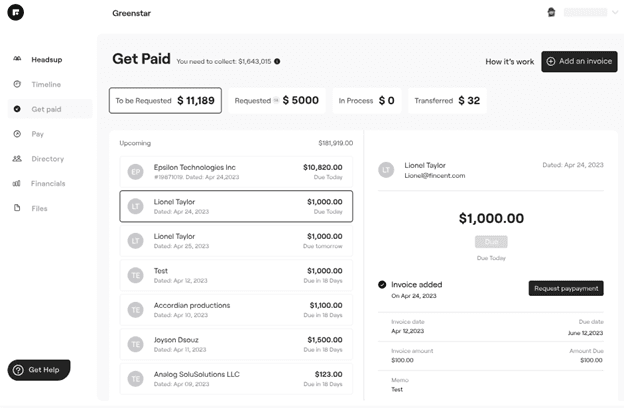Expand the account dropdown chevron

click(x=615, y=12)
